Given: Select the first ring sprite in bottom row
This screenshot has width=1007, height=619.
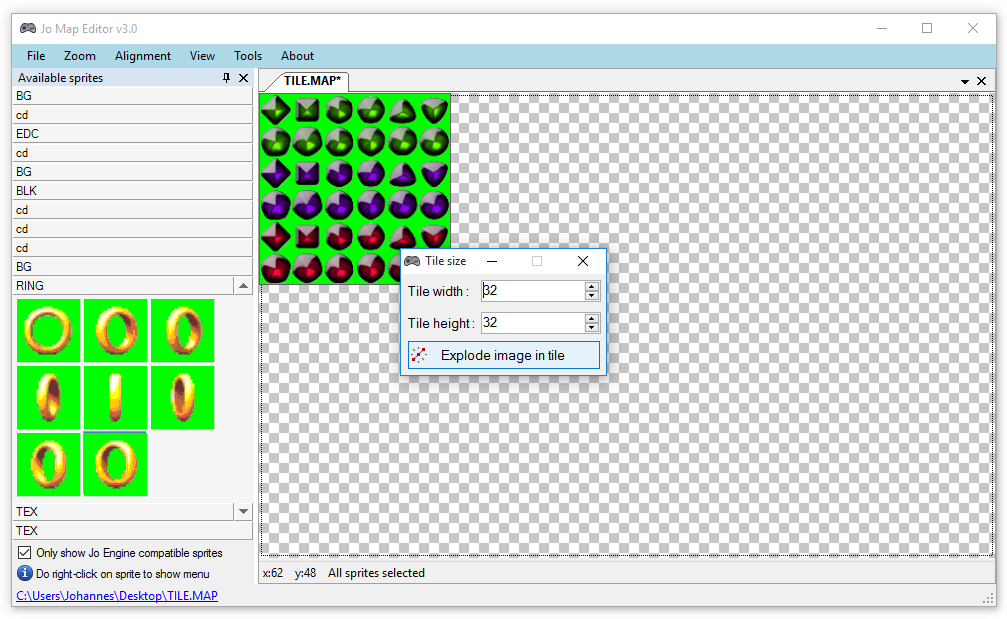Looking at the screenshot, I should tap(48, 464).
